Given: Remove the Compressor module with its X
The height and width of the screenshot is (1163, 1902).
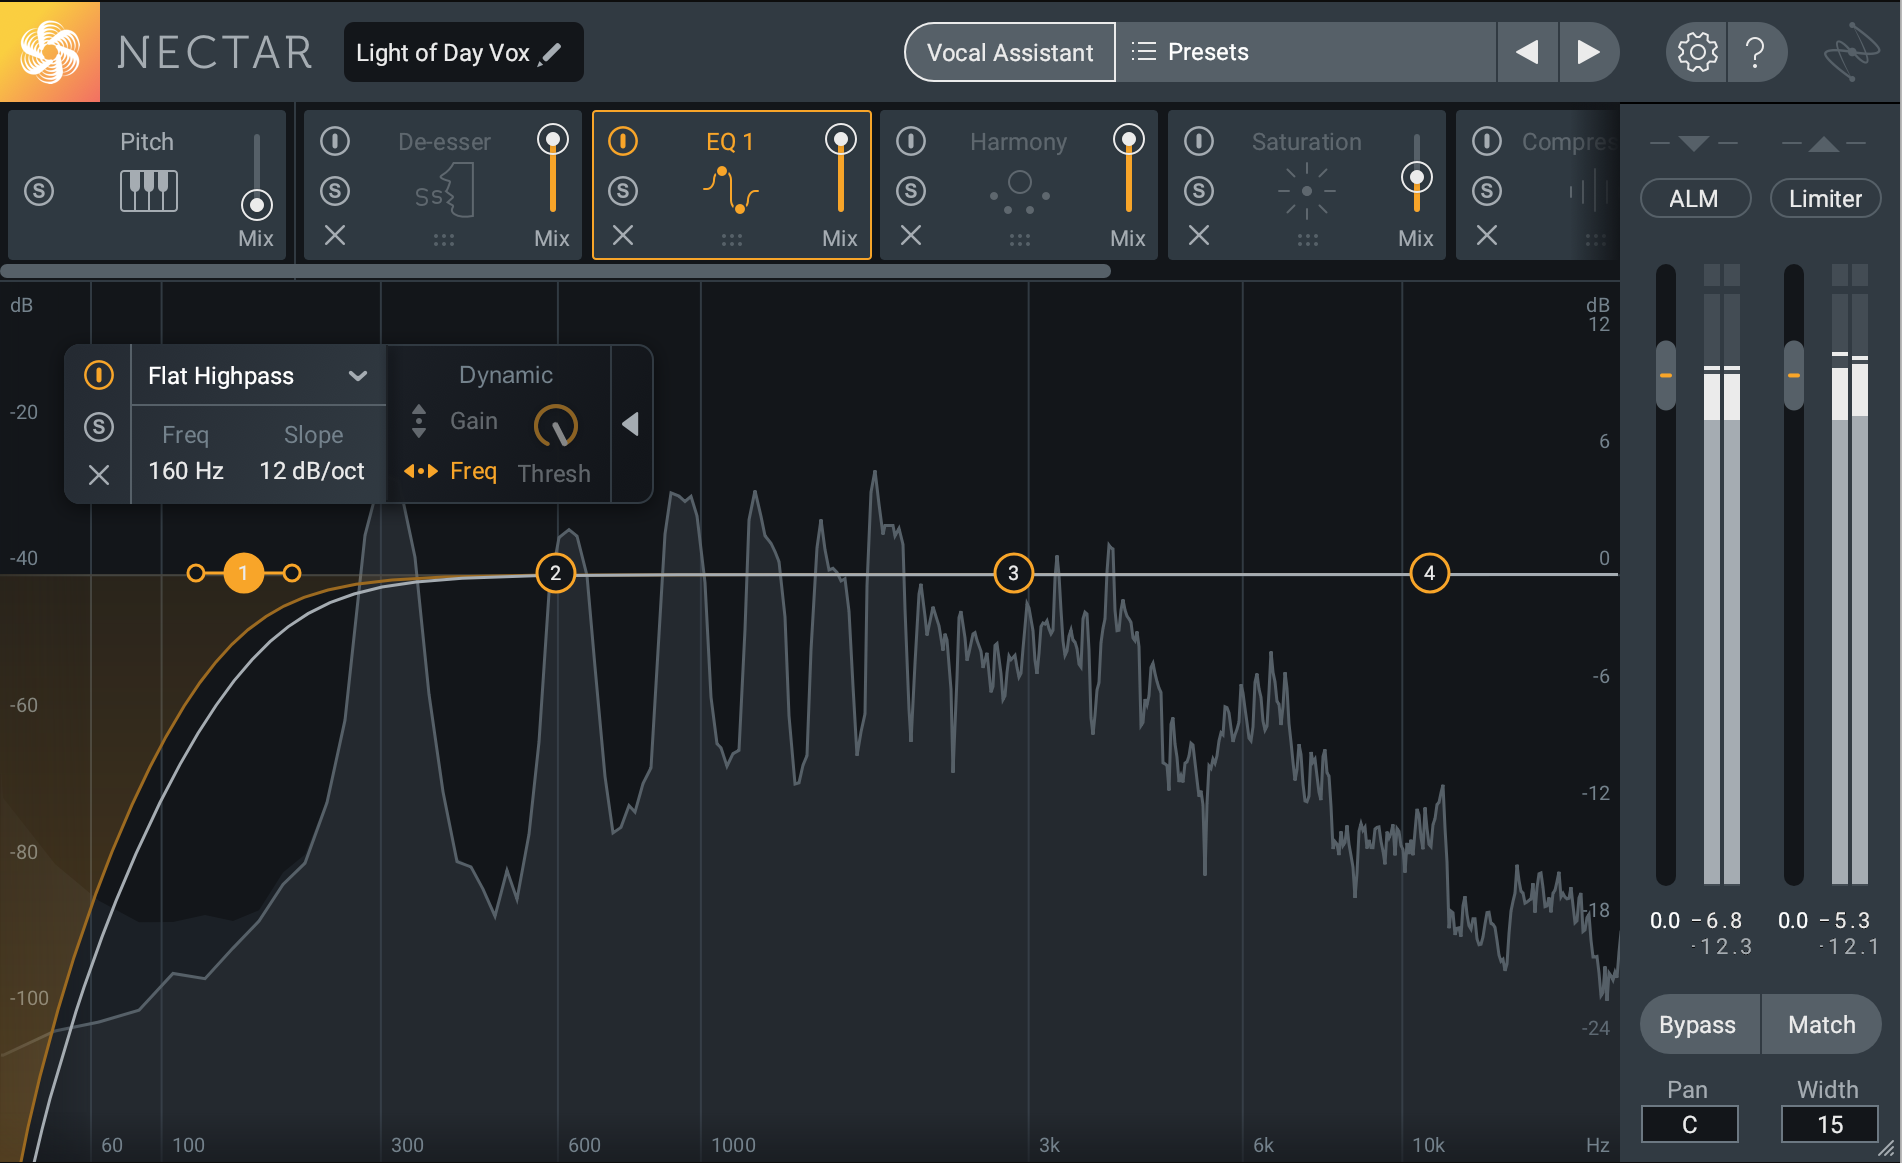Looking at the screenshot, I should 1487,235.
